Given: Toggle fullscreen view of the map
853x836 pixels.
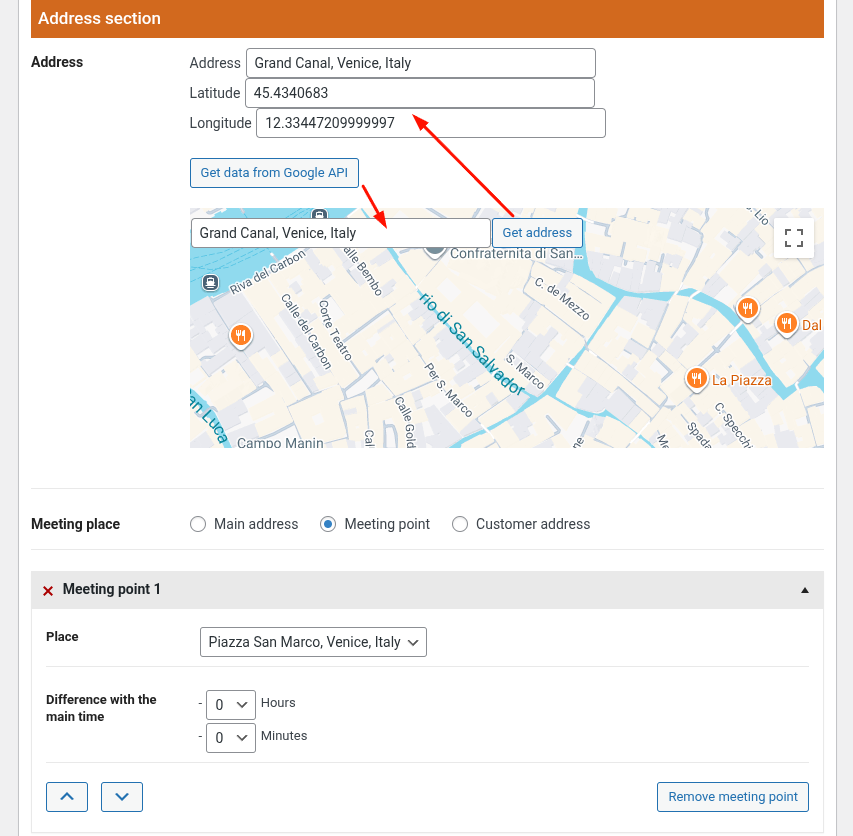Looking at the screenshot, I should point(793,238).
